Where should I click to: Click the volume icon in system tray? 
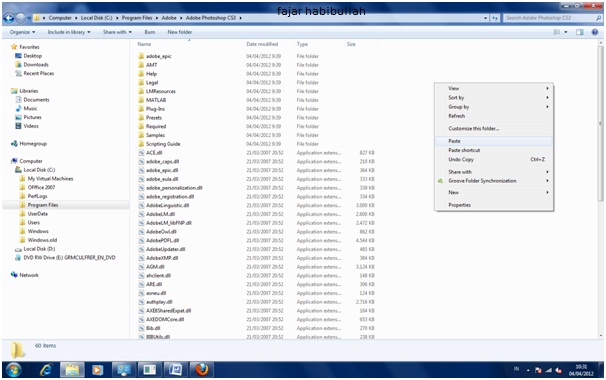[558, 370]
